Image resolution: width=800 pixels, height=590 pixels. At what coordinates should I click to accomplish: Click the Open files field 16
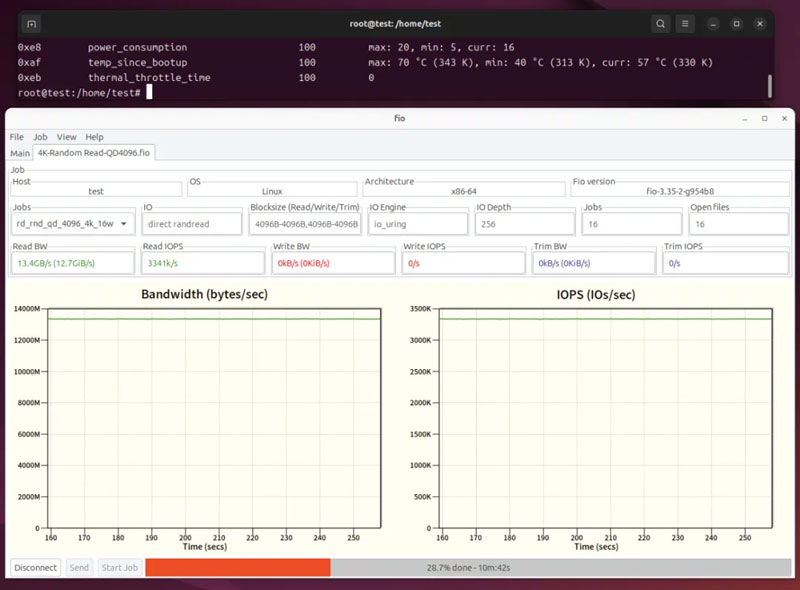(739, 224)
